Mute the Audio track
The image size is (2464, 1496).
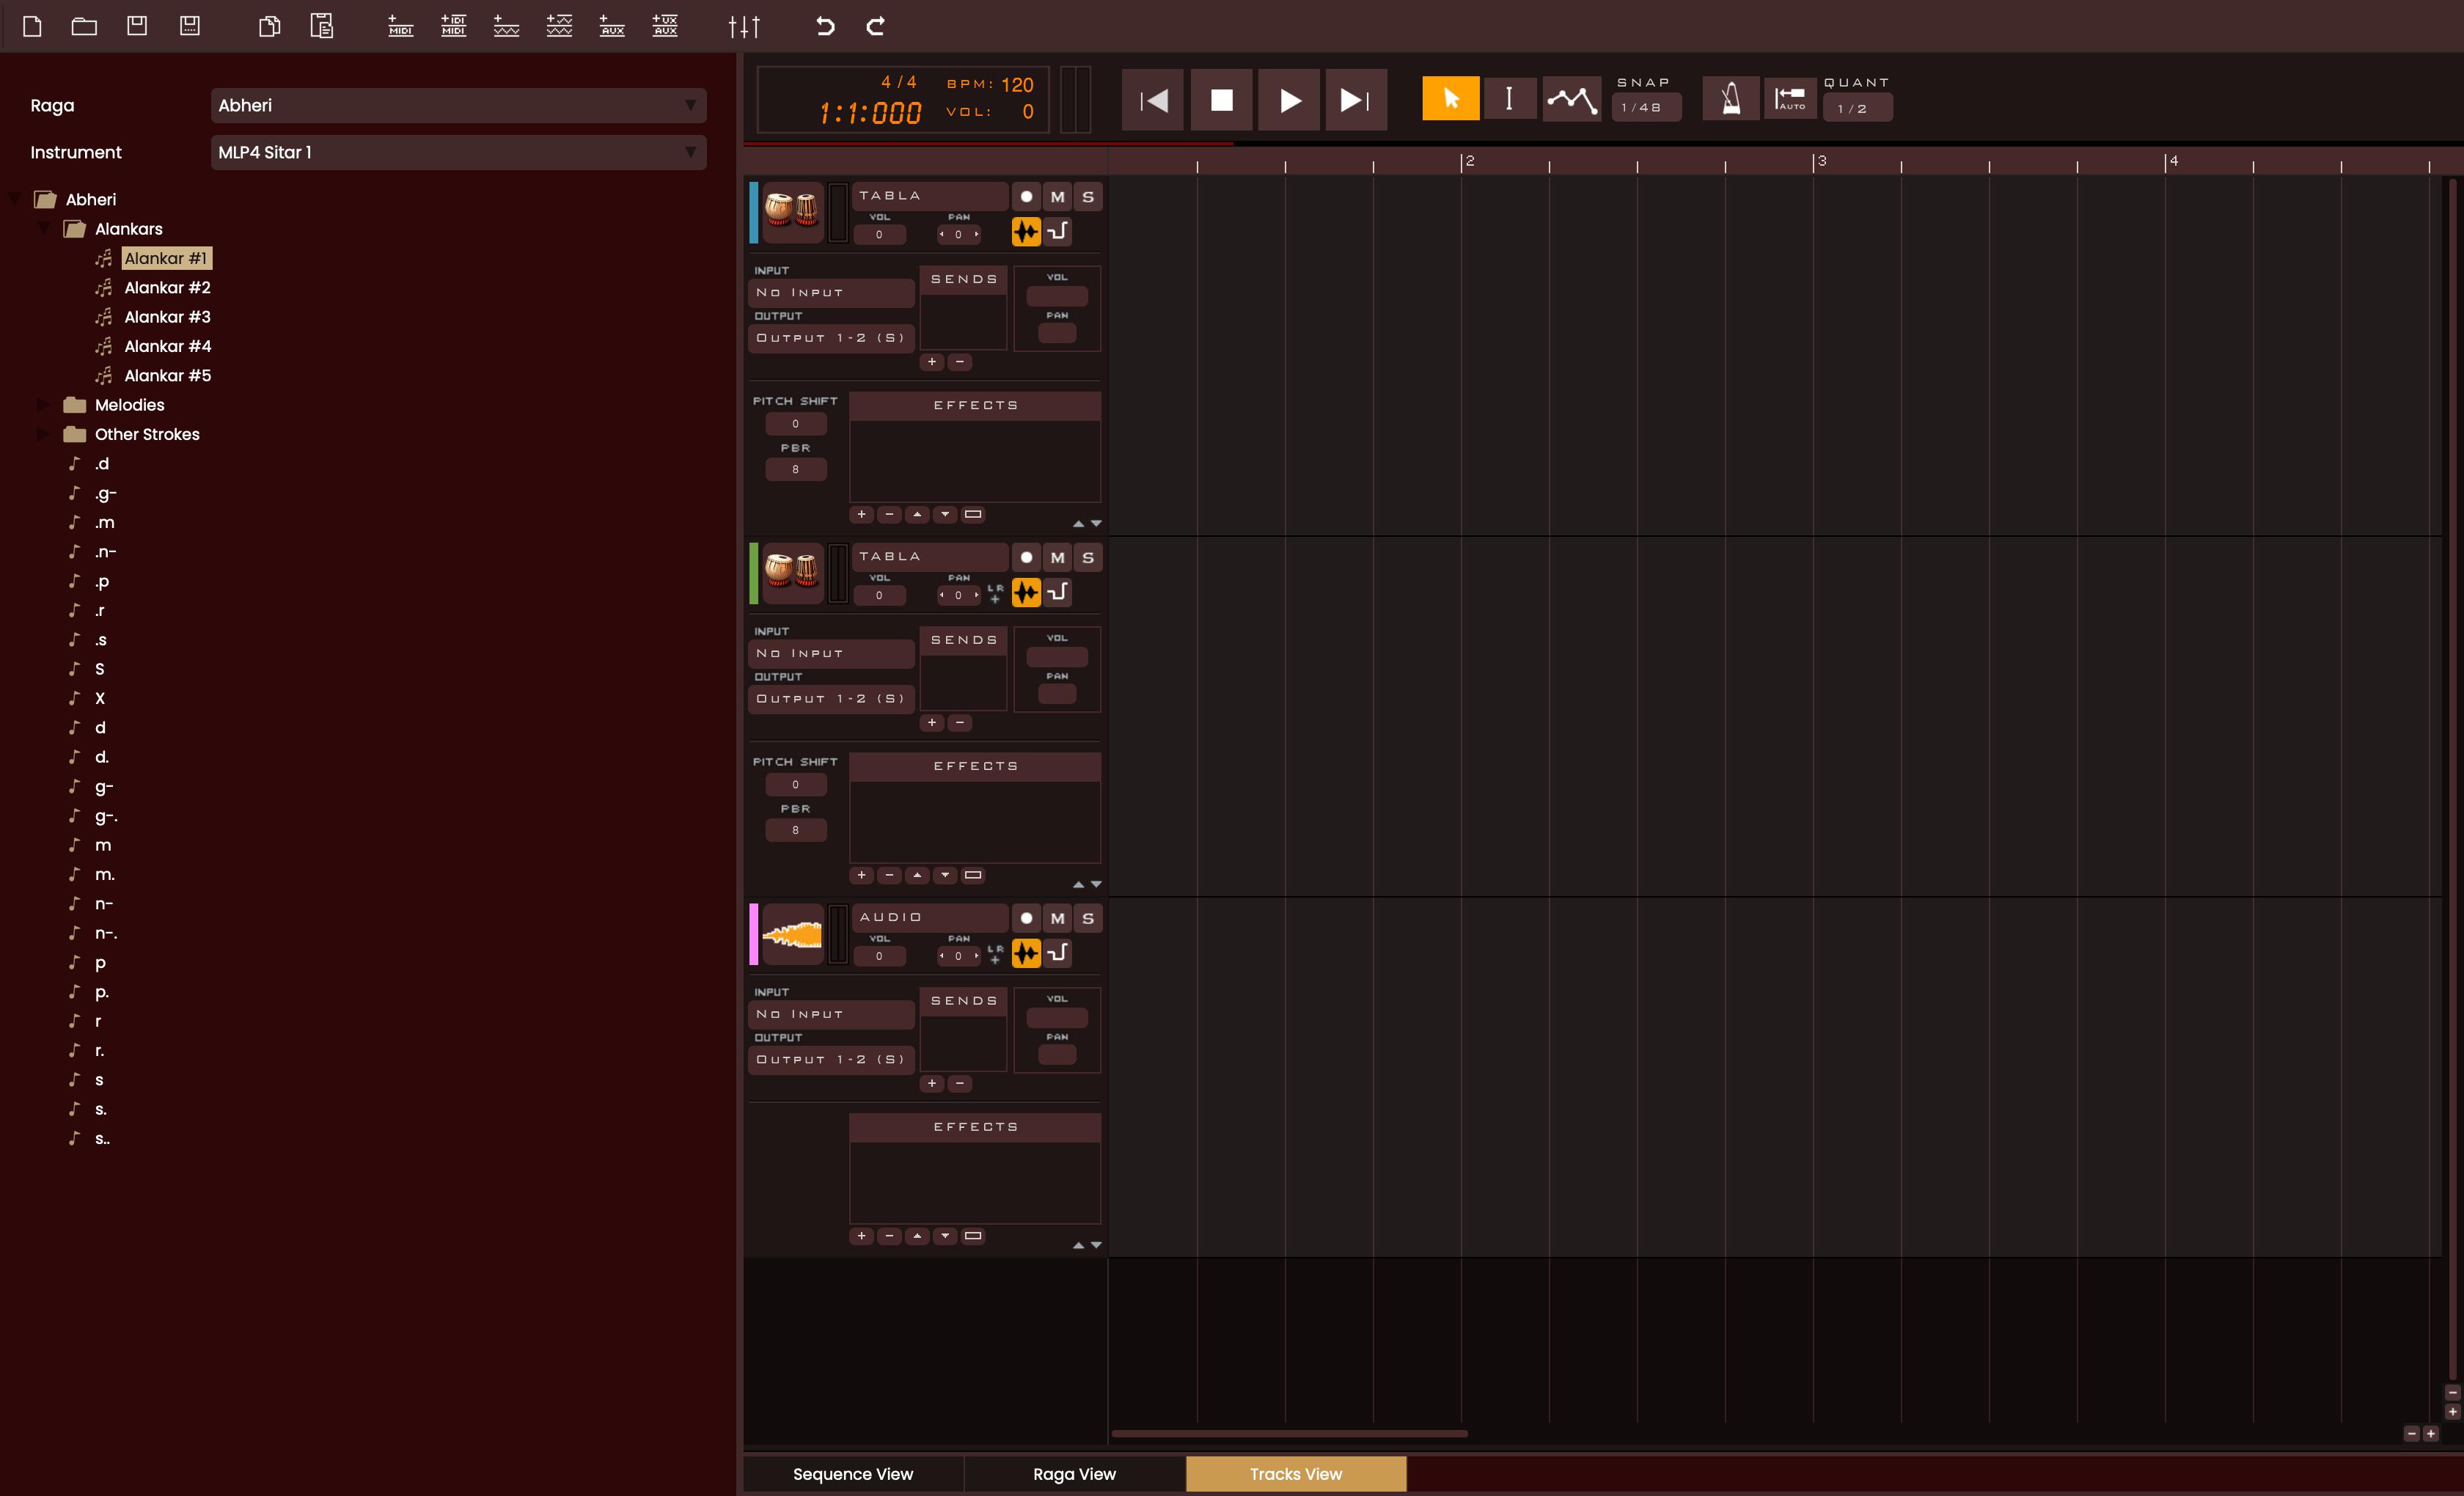point(1057,919)
